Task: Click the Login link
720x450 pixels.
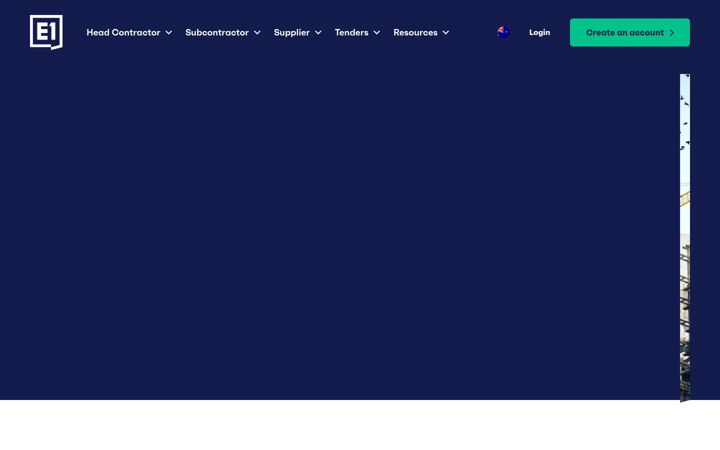Action: (540, 33)
